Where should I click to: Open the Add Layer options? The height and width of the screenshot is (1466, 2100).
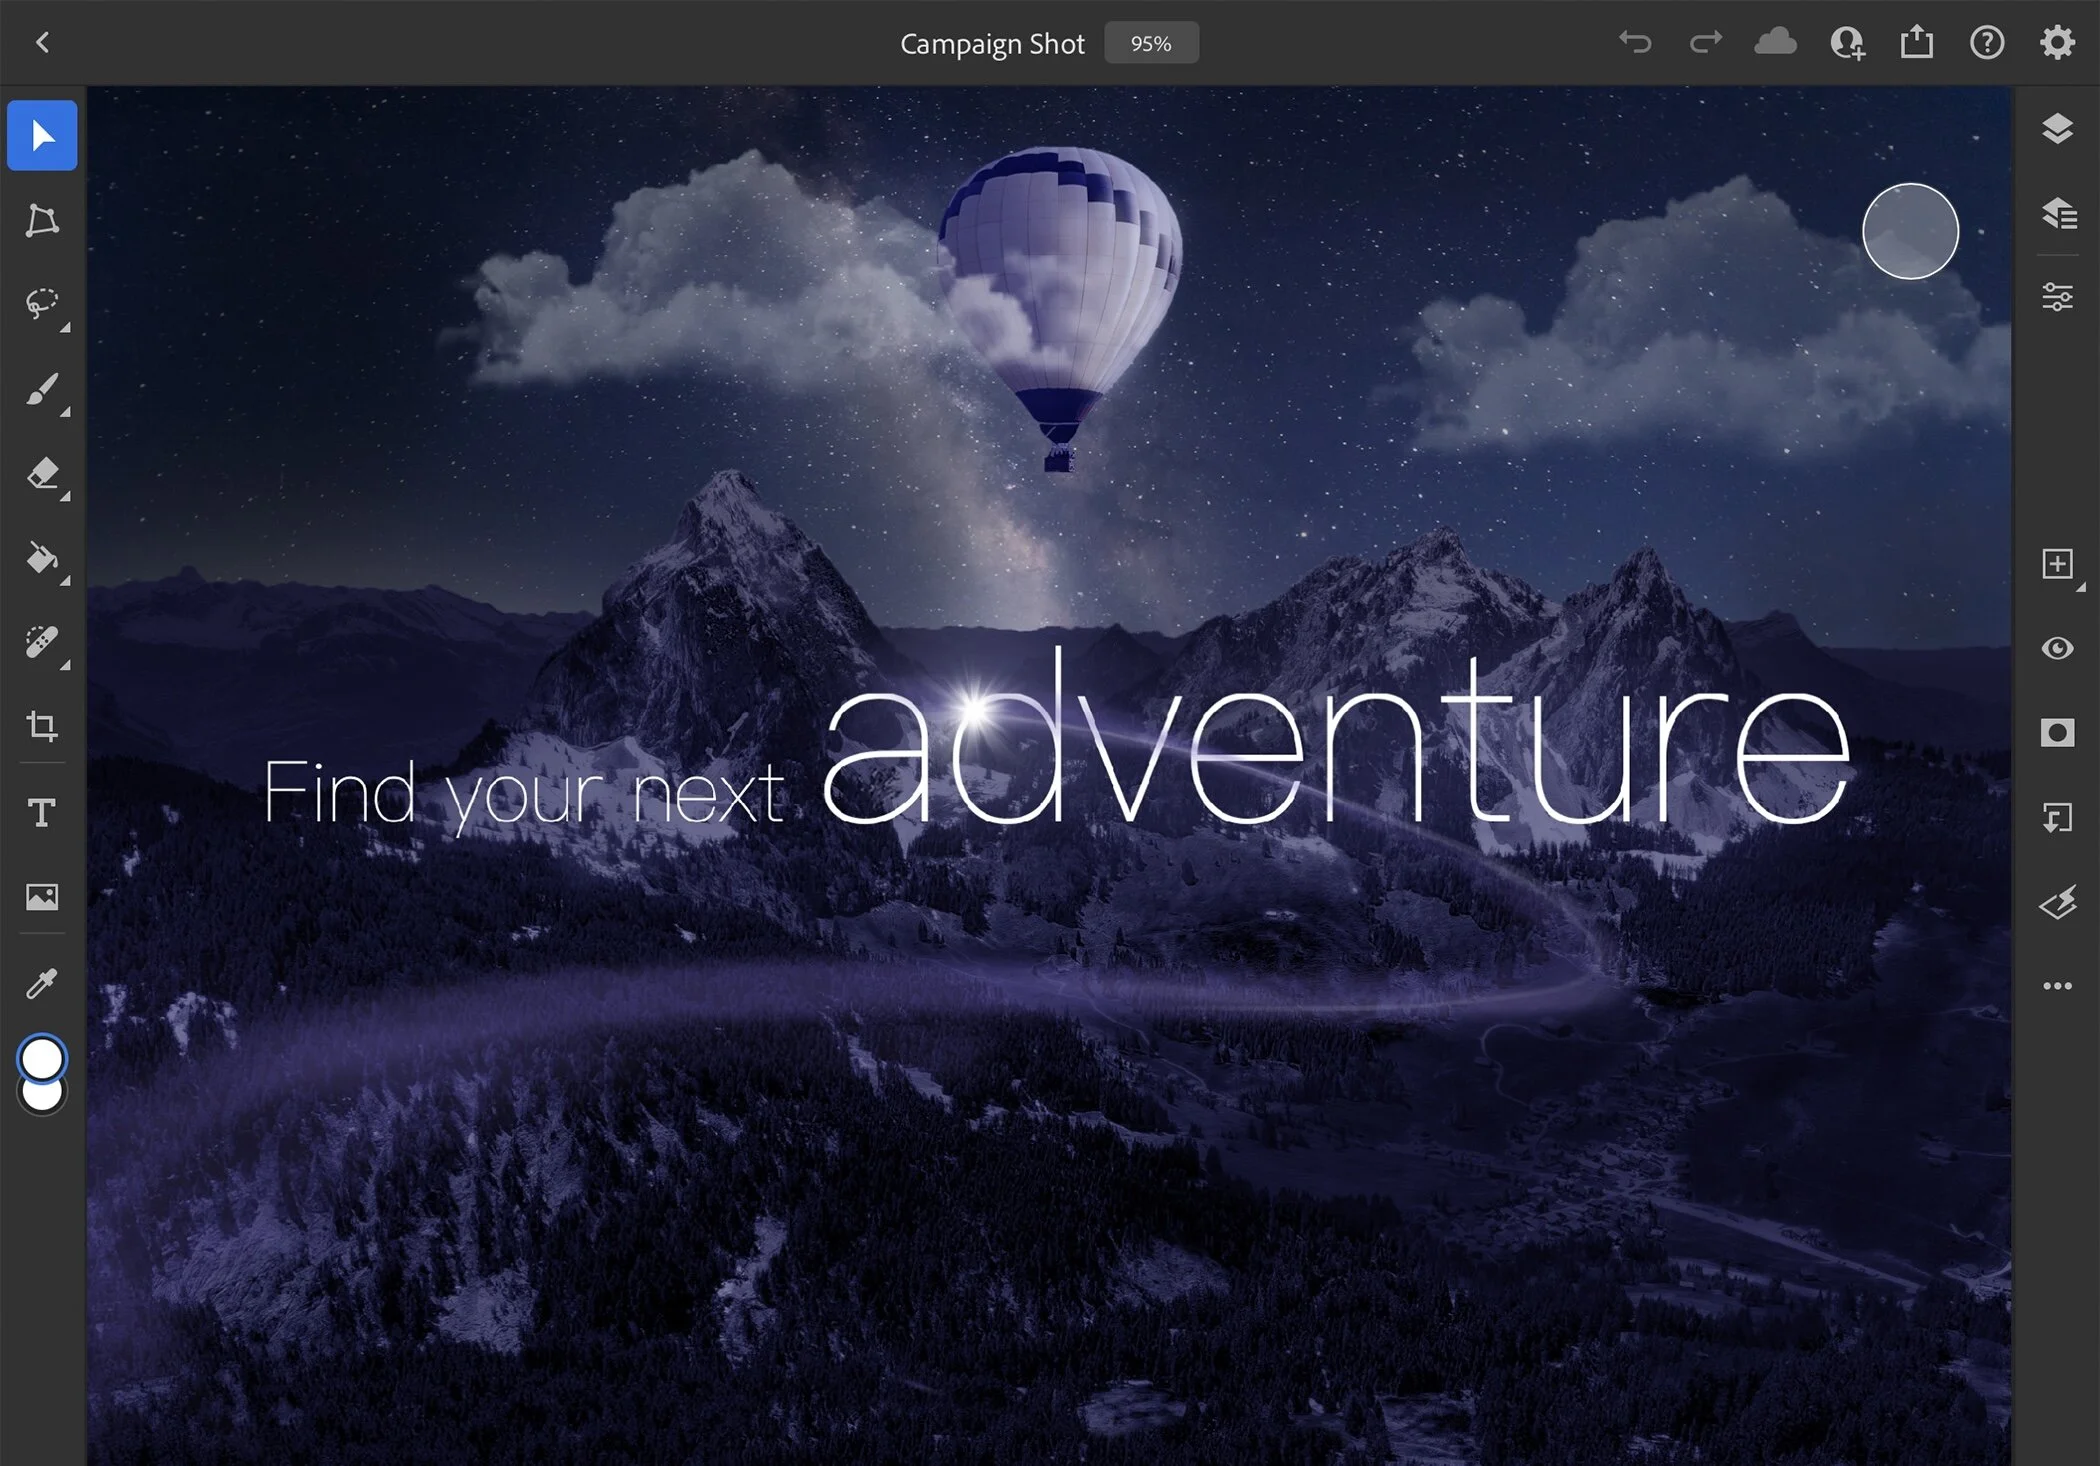tap(2057, 564)
